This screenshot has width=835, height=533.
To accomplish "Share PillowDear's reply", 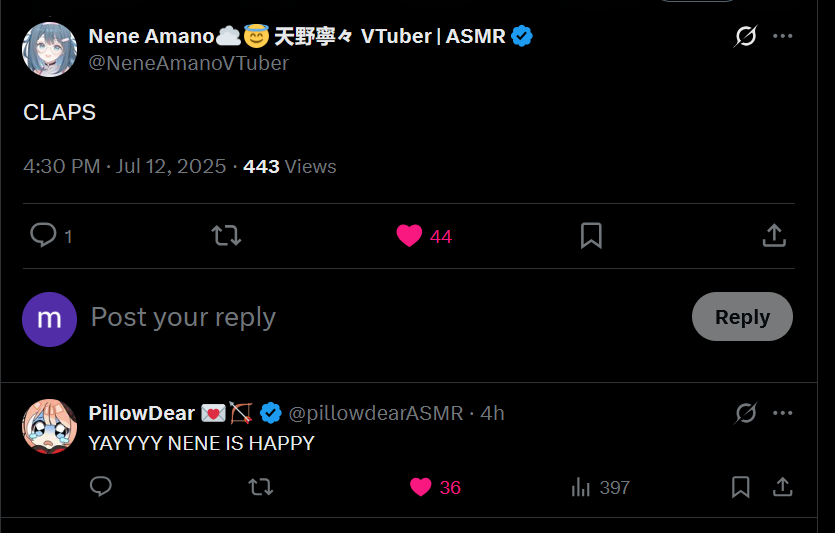I will (x=782, y=487).
